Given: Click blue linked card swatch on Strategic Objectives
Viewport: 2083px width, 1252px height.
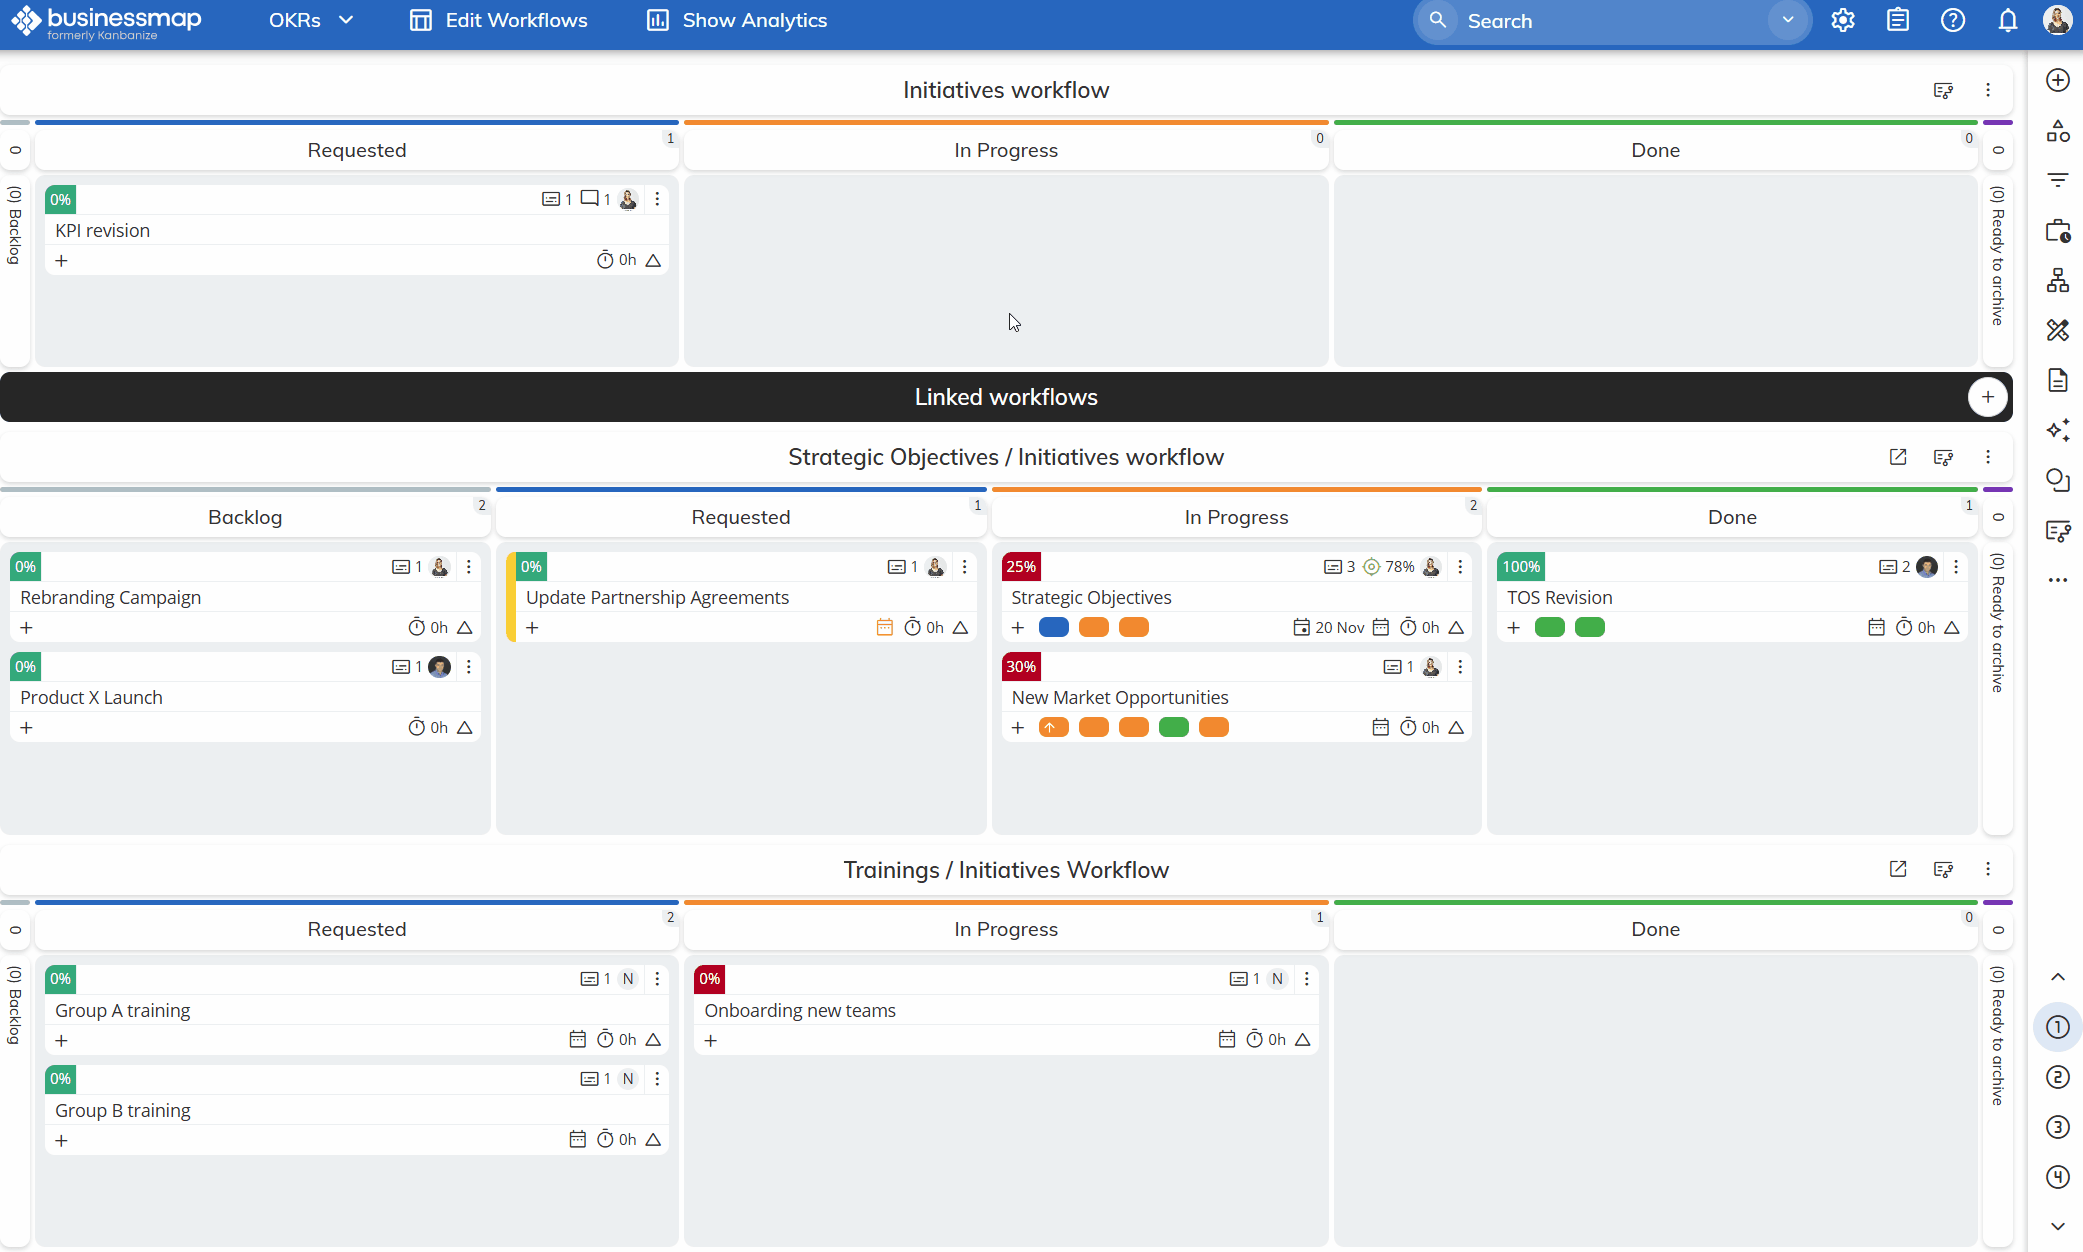Looking at the screenshot, I should (1053, 627).
